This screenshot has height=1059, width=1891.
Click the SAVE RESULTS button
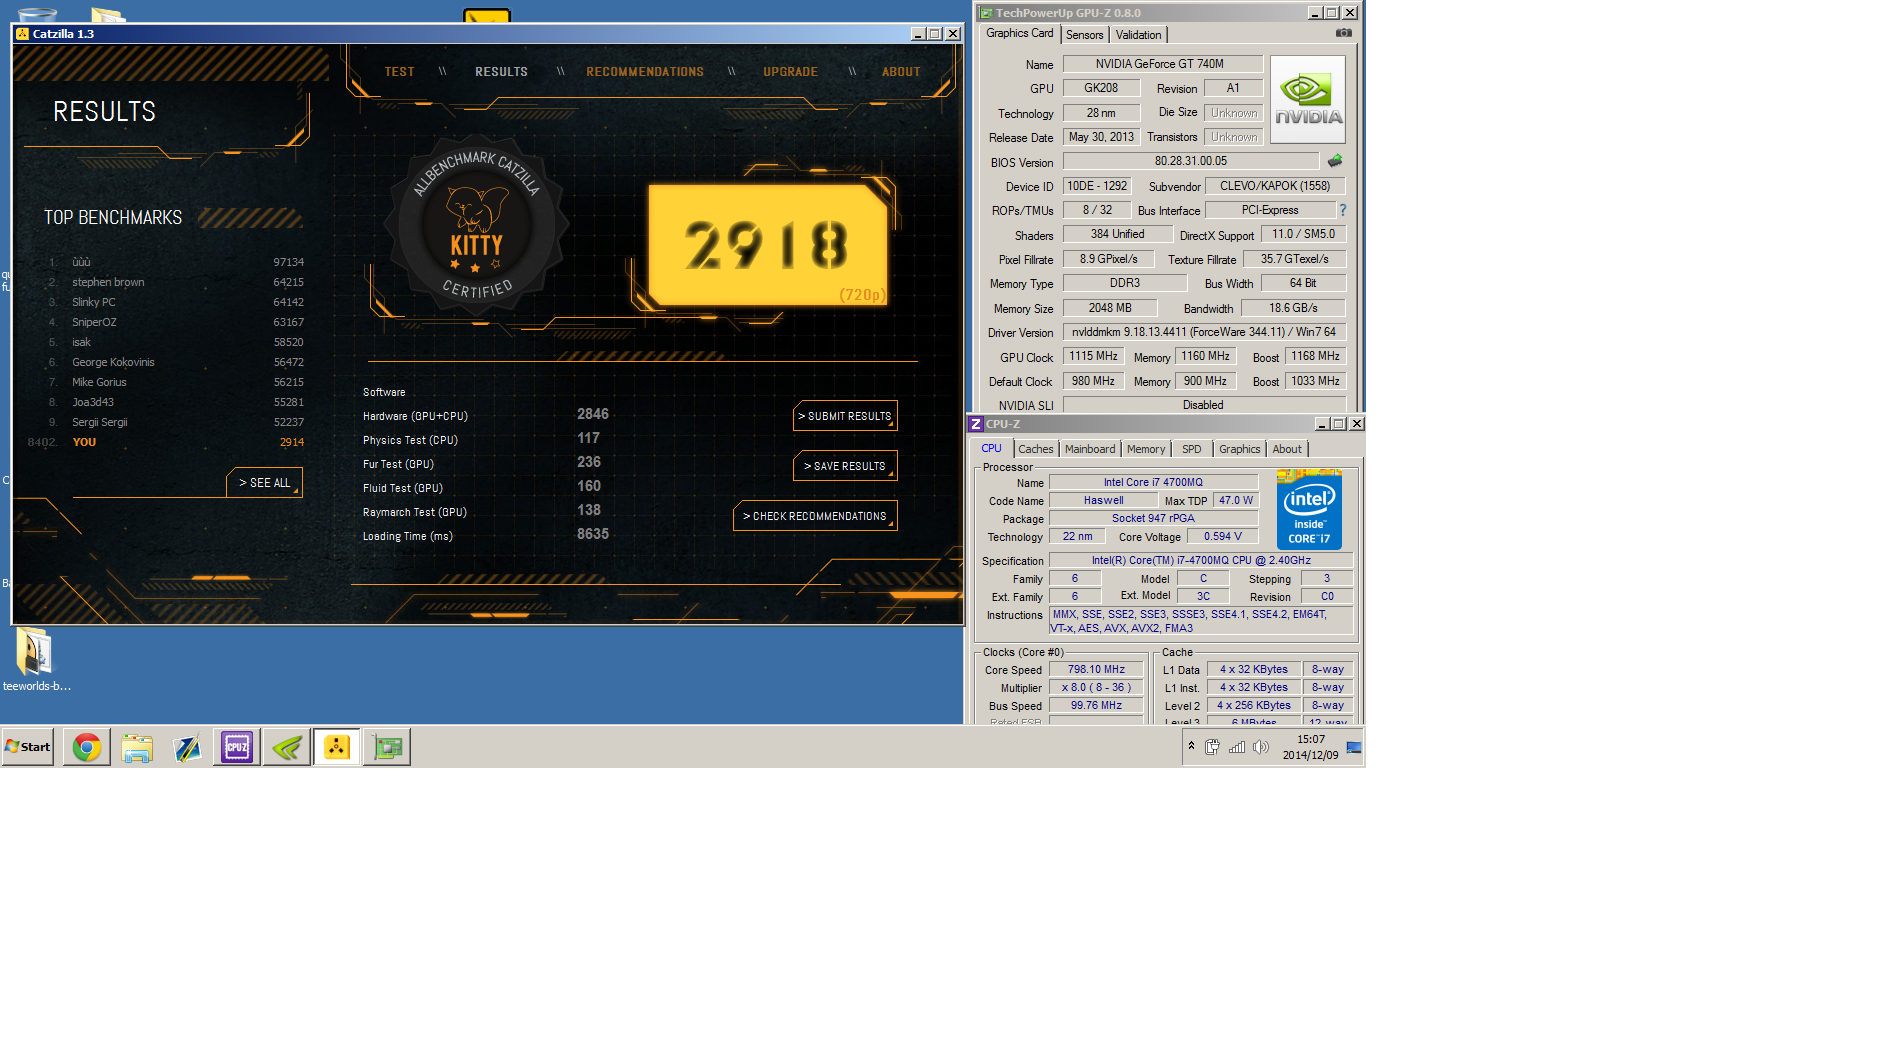click(845, 466)
